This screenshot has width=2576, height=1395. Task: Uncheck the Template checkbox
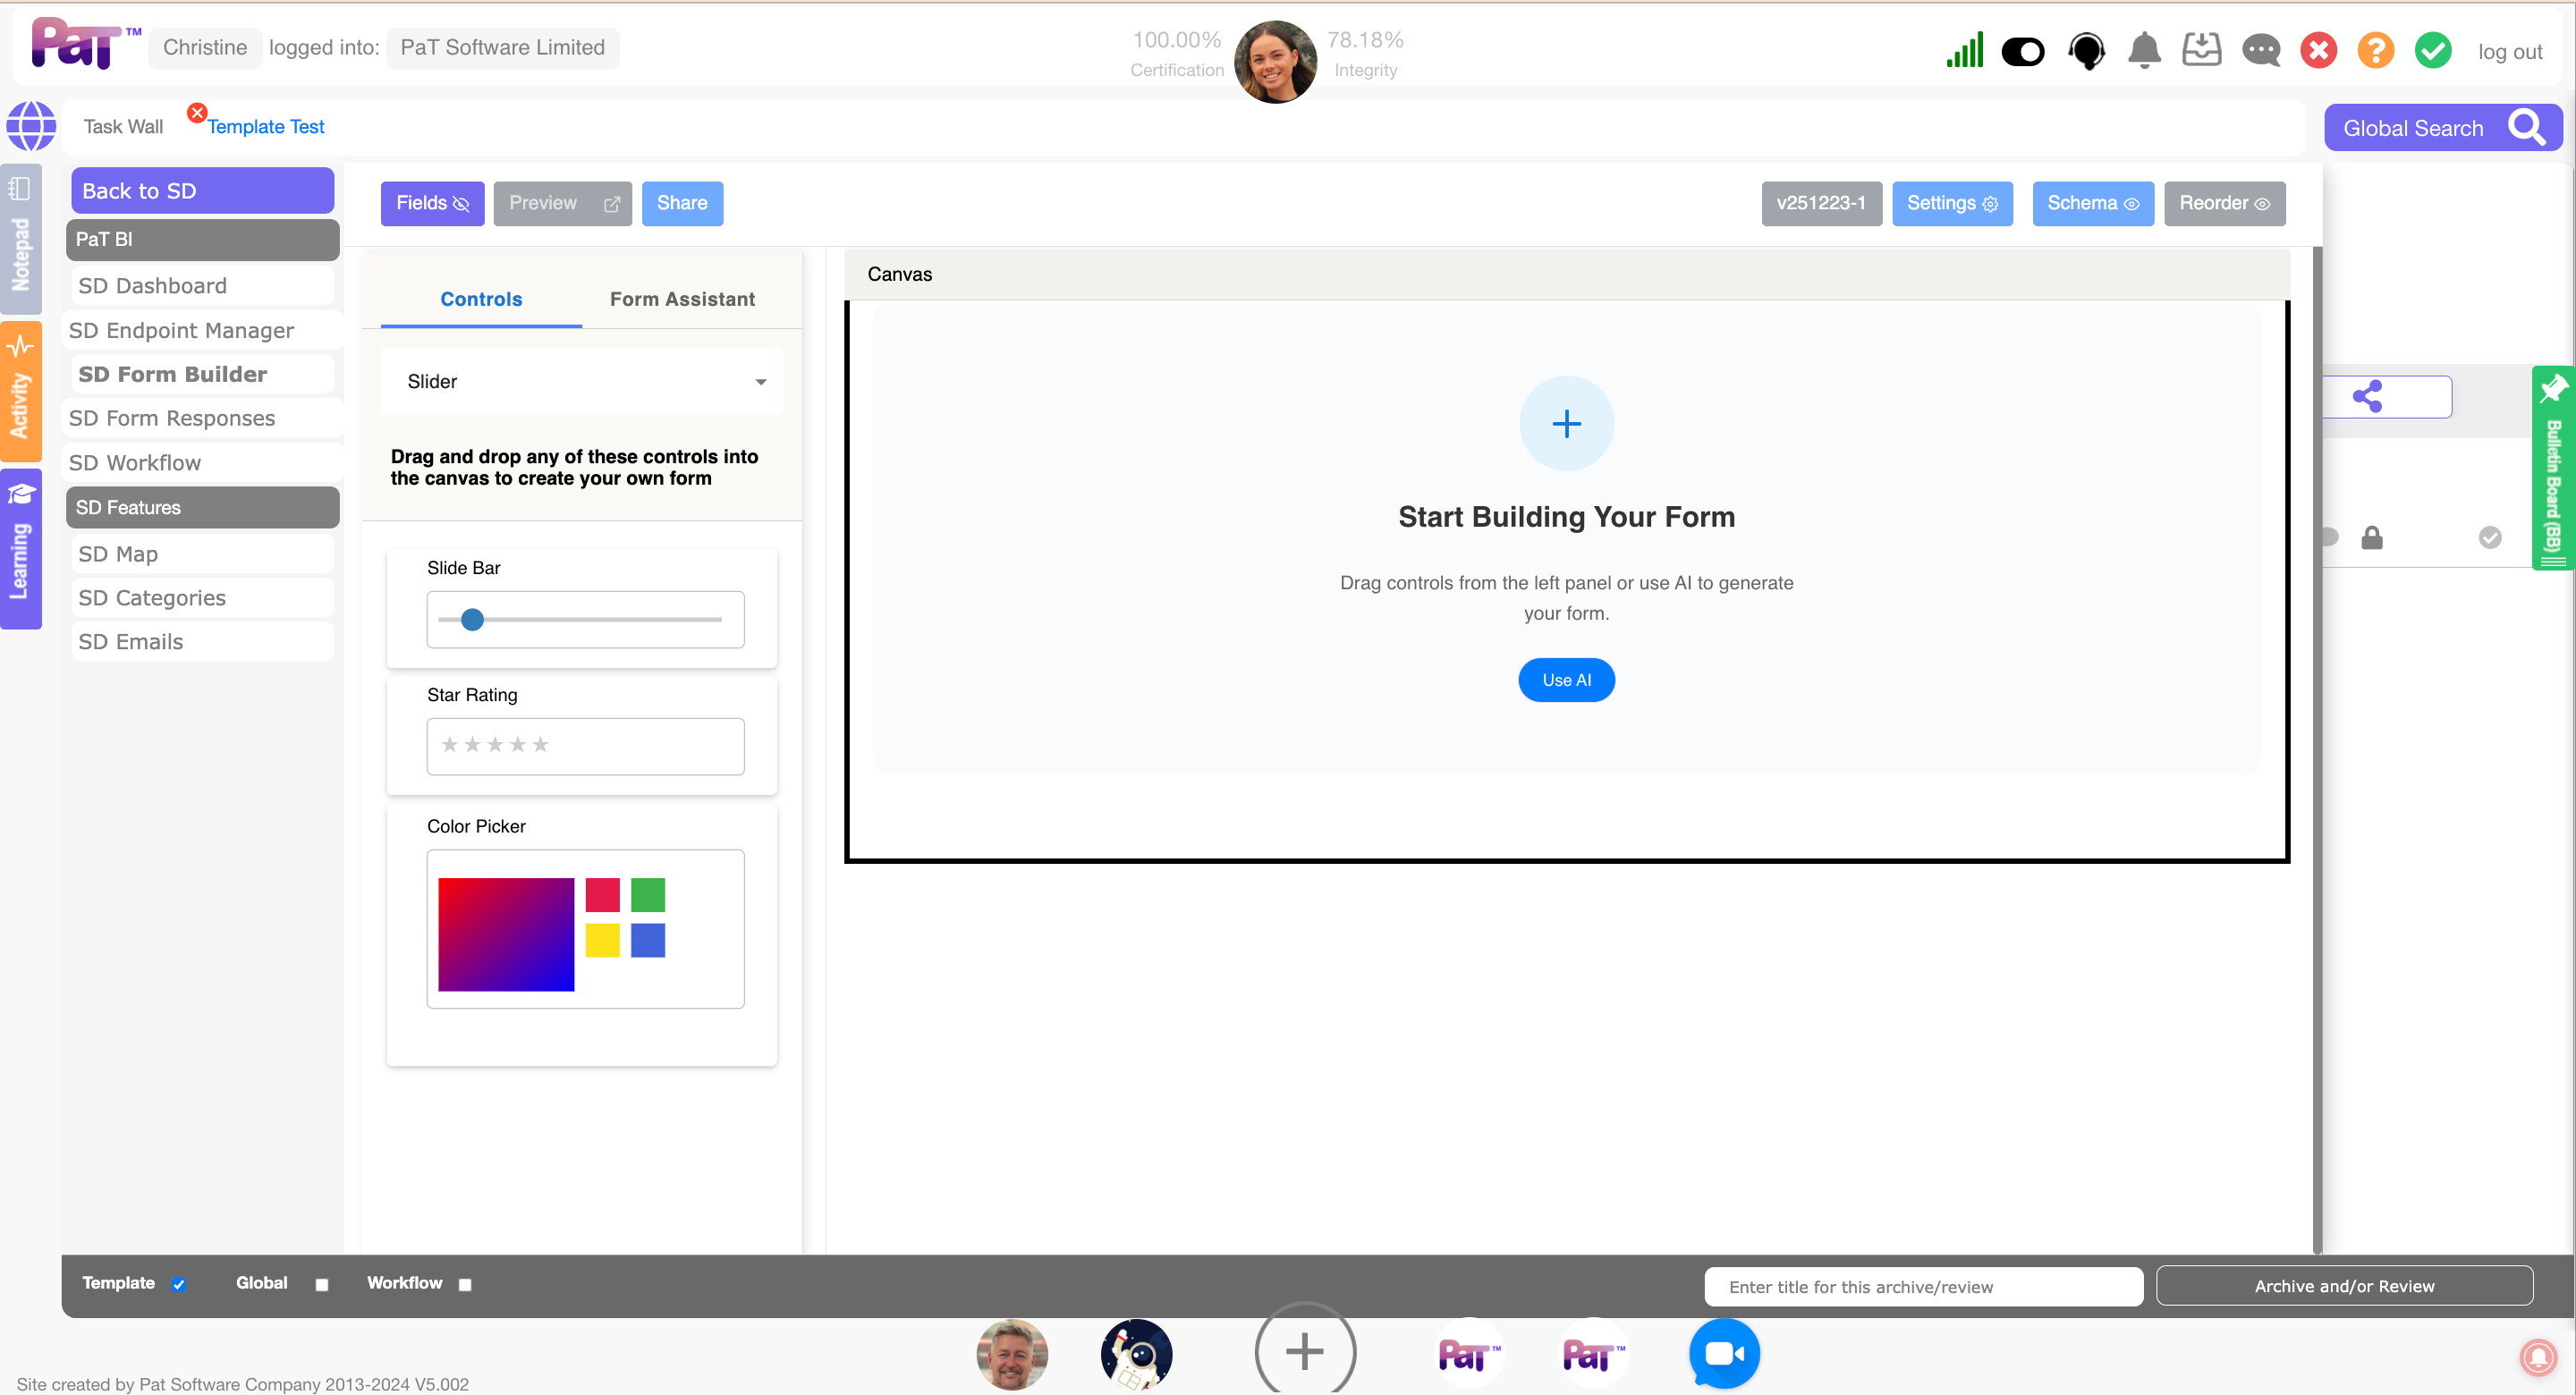point(179,1285)
